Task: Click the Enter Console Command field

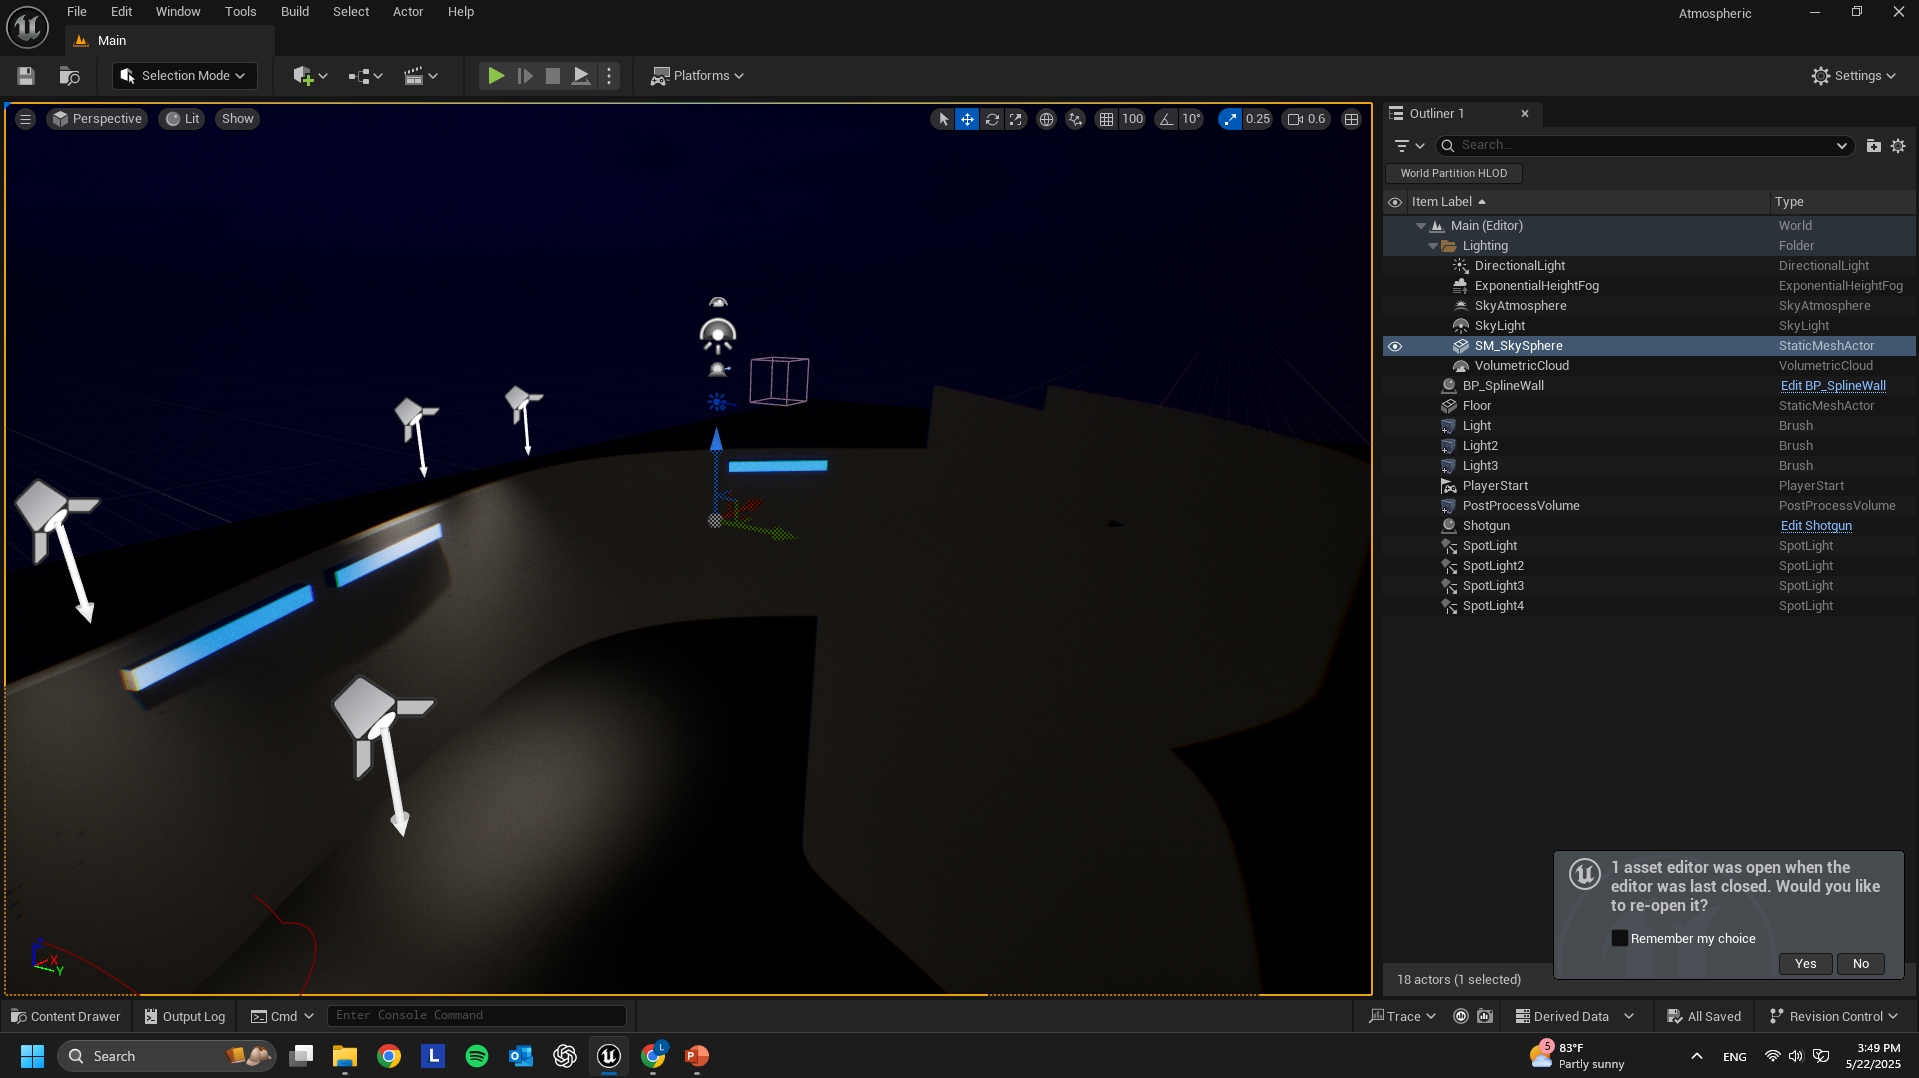Action: pyautogui.click(x=477, y=1016)
